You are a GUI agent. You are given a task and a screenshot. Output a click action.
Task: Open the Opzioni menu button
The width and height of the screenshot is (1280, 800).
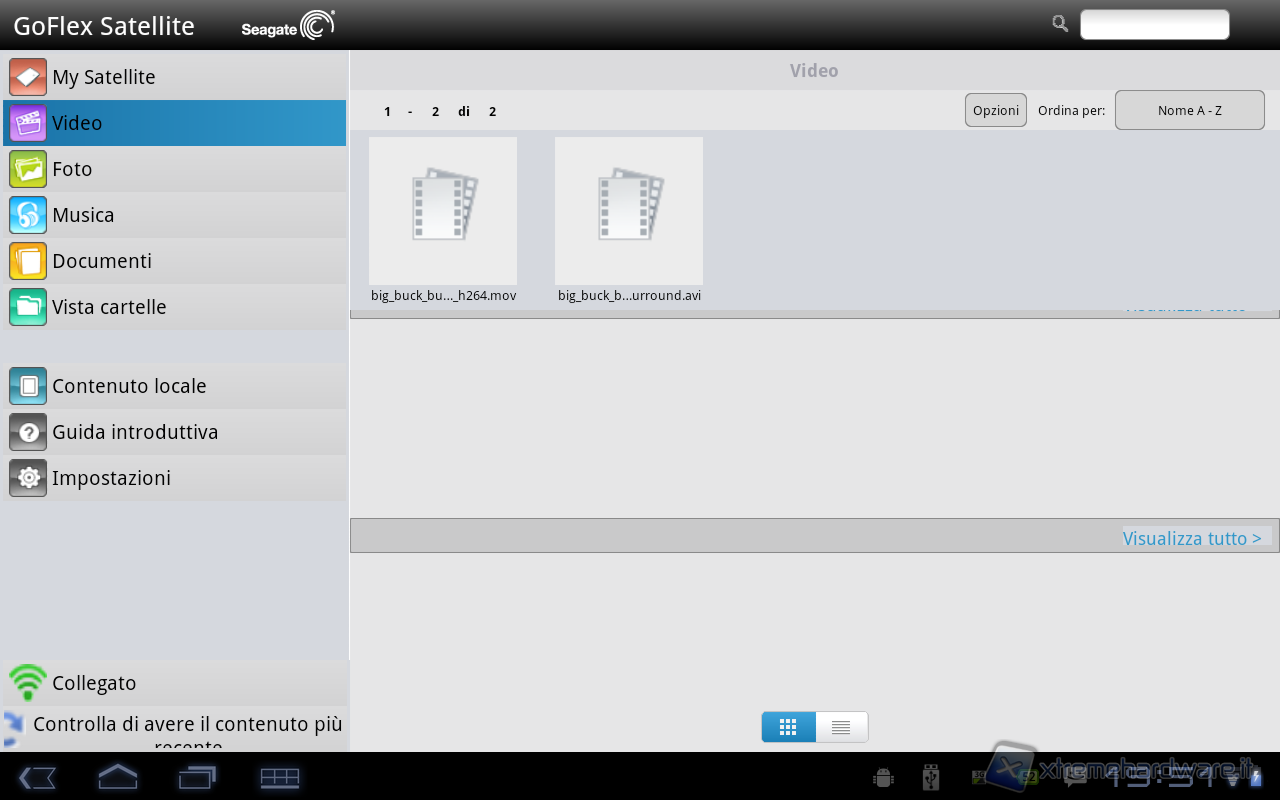(995, 110)
